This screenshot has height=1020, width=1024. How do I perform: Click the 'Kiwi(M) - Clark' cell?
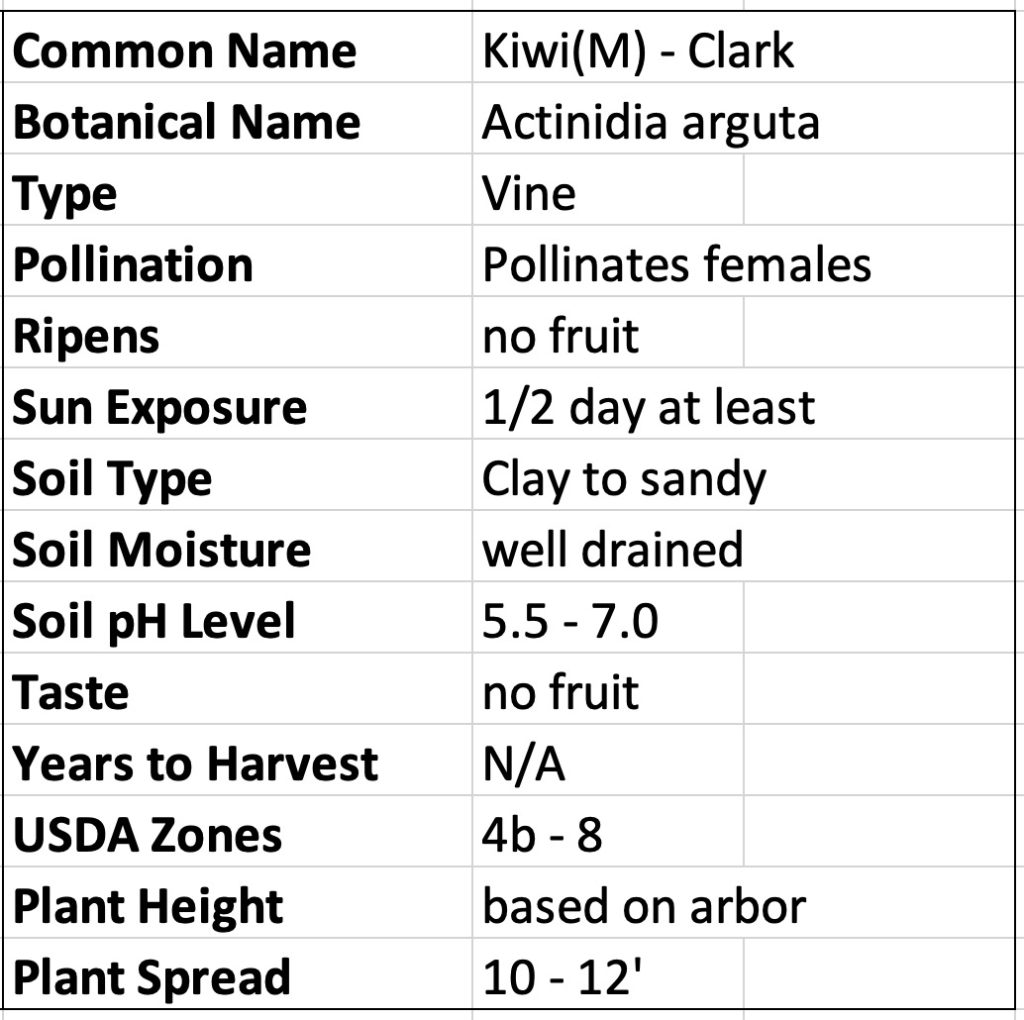pyautogui.click(x=638, y=51)
